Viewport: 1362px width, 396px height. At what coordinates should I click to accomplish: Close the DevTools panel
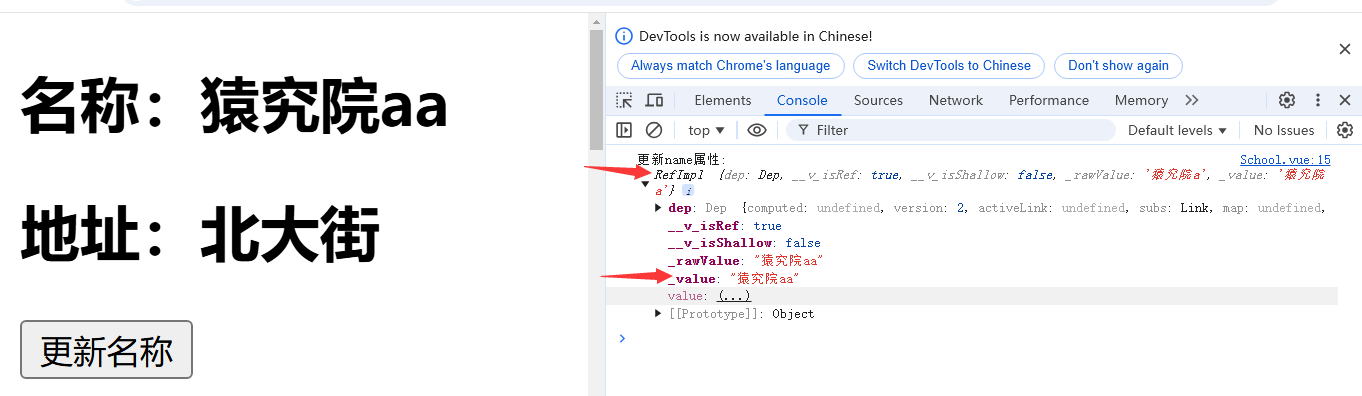point(1345,100)
